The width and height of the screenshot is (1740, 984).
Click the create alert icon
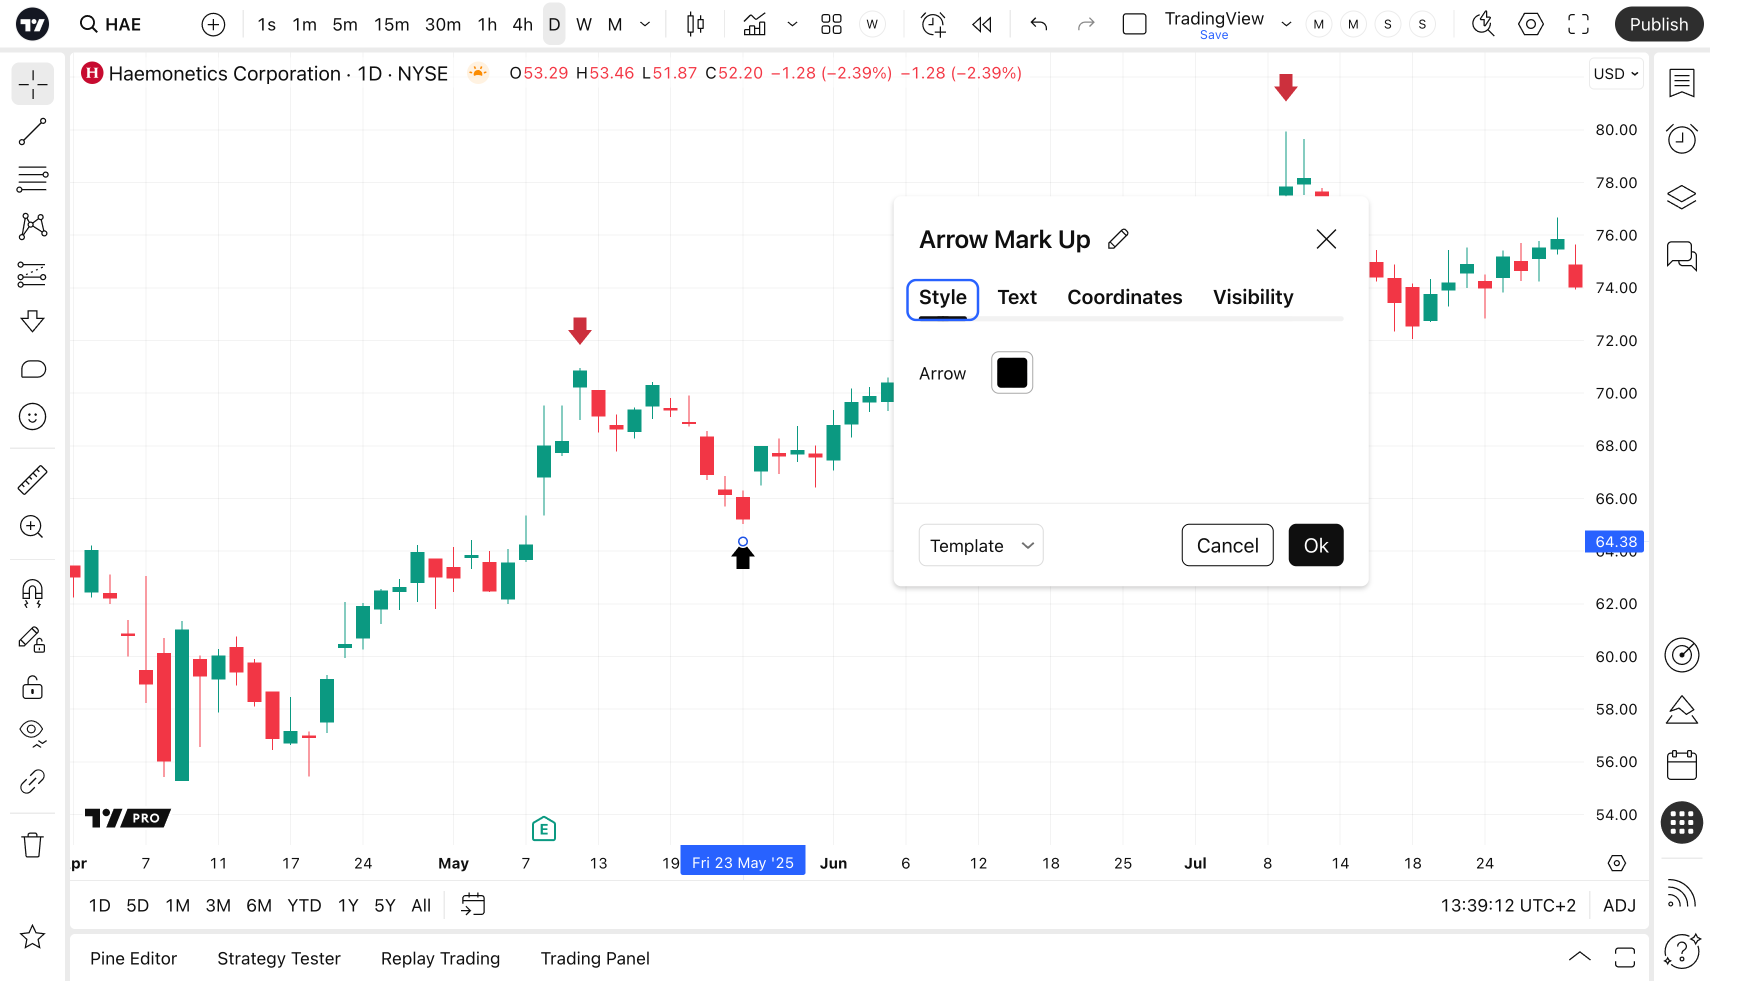click(933, 24)
